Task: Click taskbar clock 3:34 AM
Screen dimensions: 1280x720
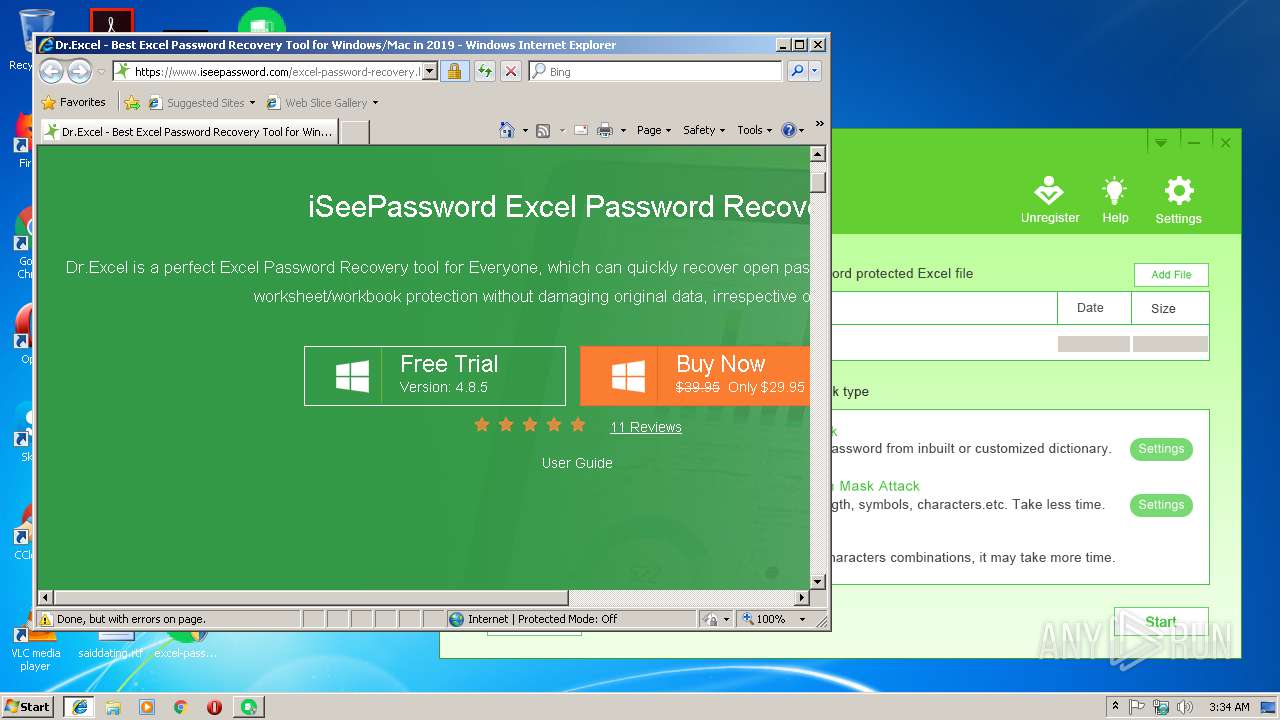Action: [1229, 707]
